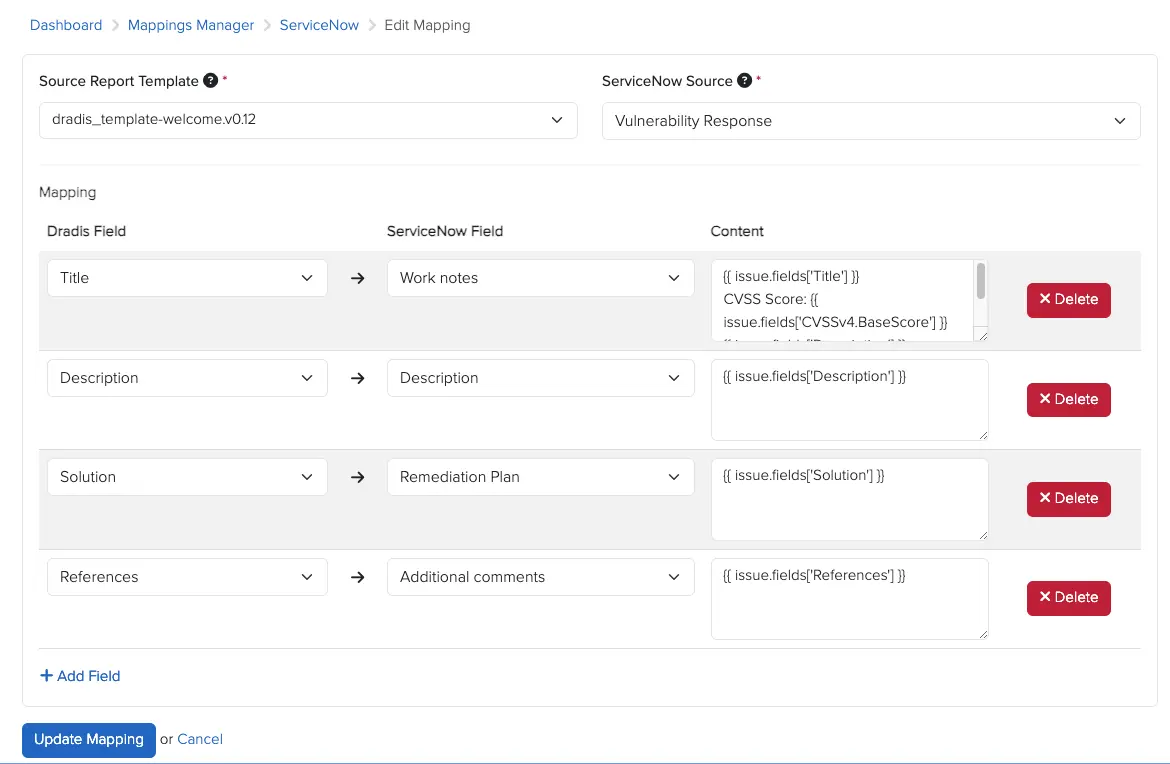Open Source Report Template dropdown
Viewport: 1170px width, 764px height.
click(x=308, y=120)
